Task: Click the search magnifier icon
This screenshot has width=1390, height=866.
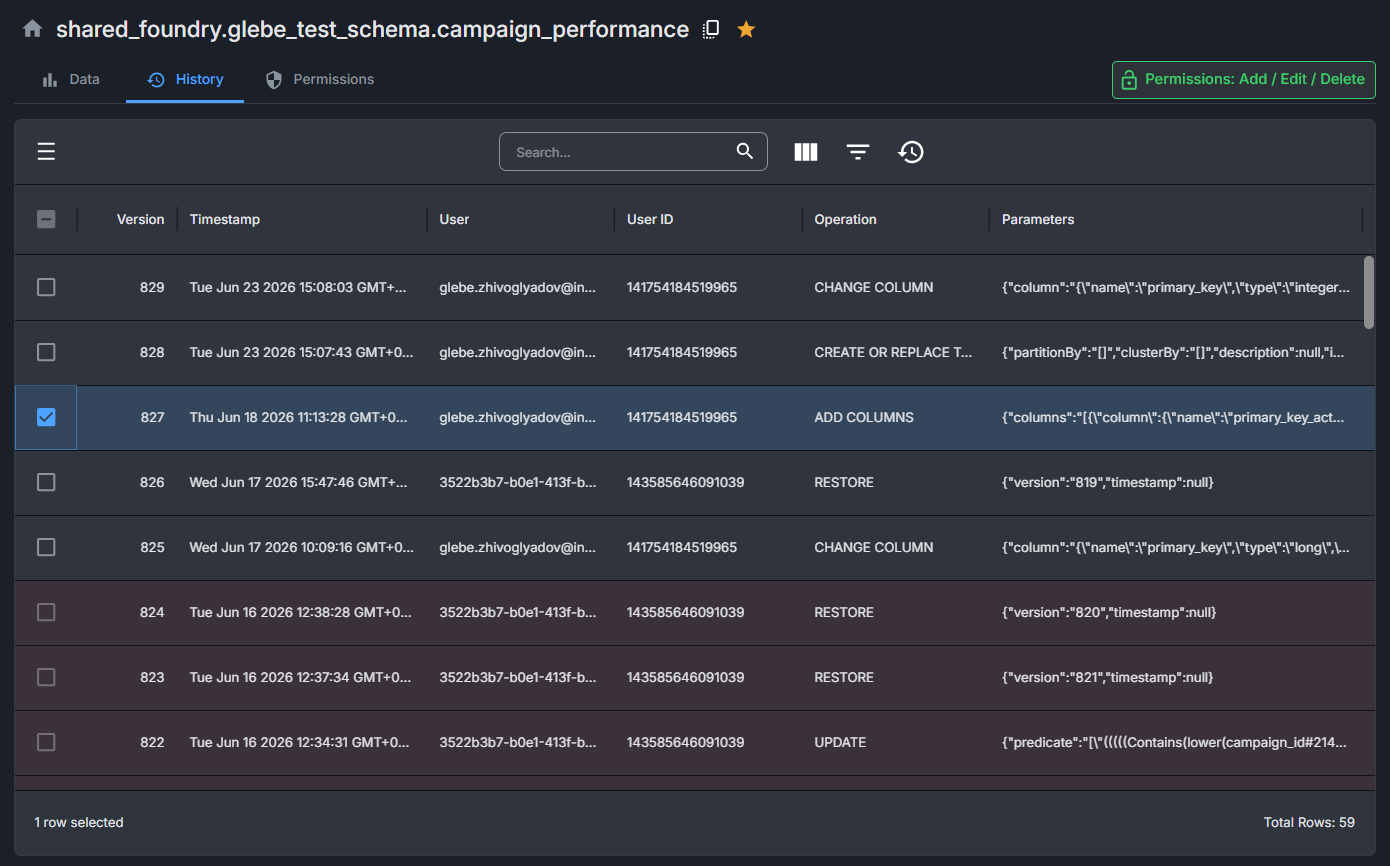Action: coord(744,151)
